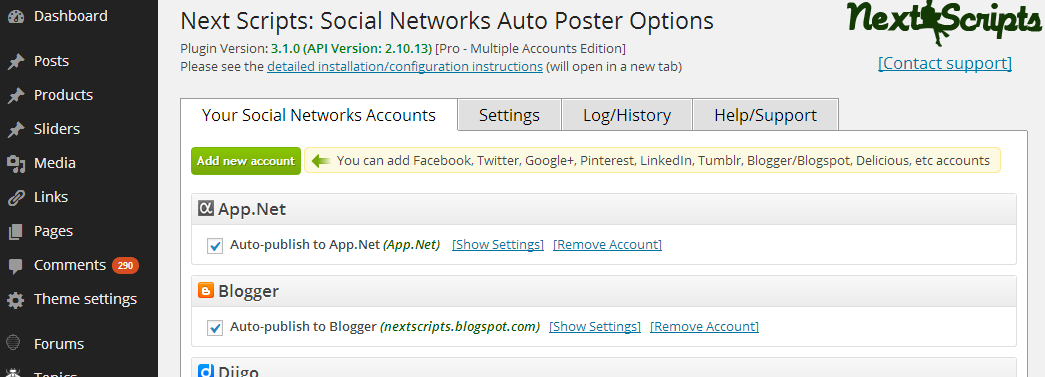Open the Log/History tab
Image resolution: width=1045 pixels, height=377 pixels.
click(x=626, y=115)
